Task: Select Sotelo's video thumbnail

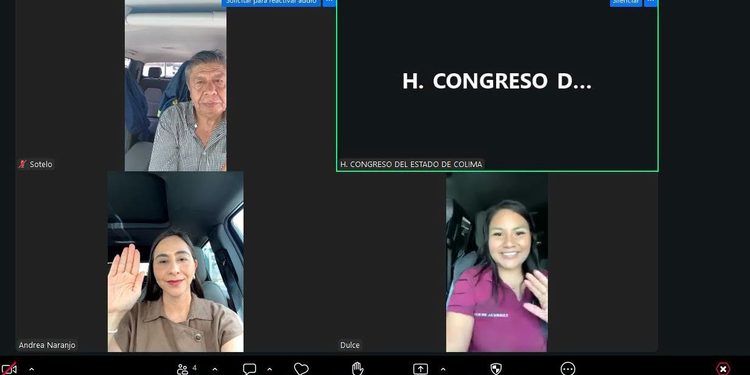Action: click(176, 86)
